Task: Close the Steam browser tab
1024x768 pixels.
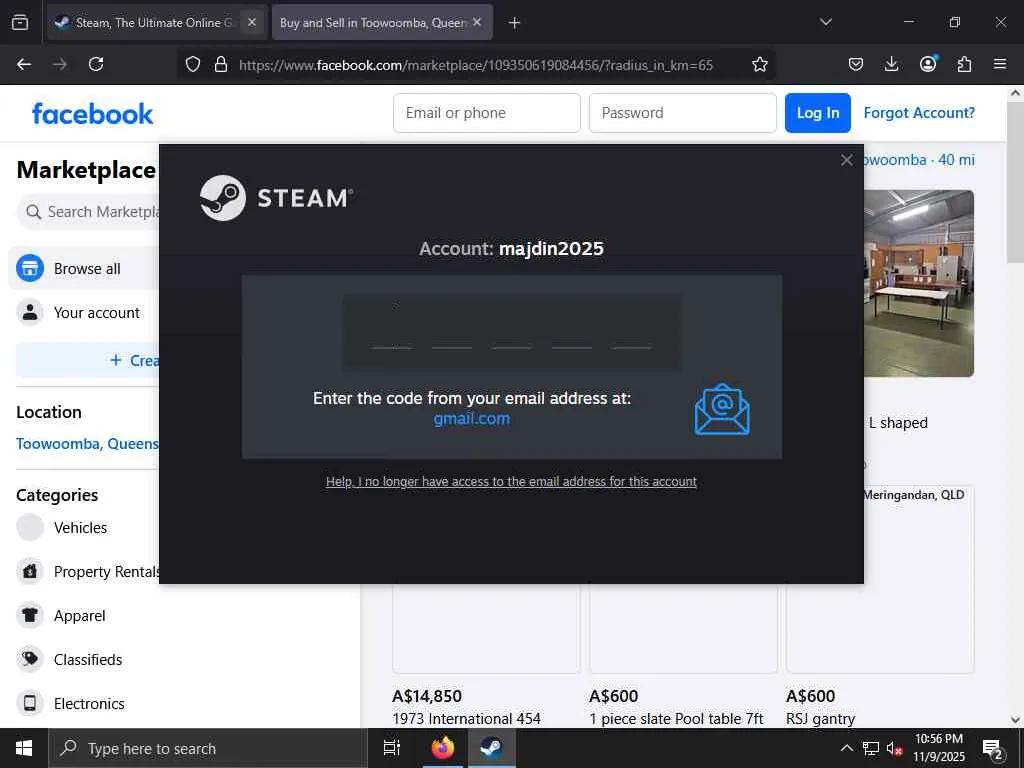Action: click(252, 22)
